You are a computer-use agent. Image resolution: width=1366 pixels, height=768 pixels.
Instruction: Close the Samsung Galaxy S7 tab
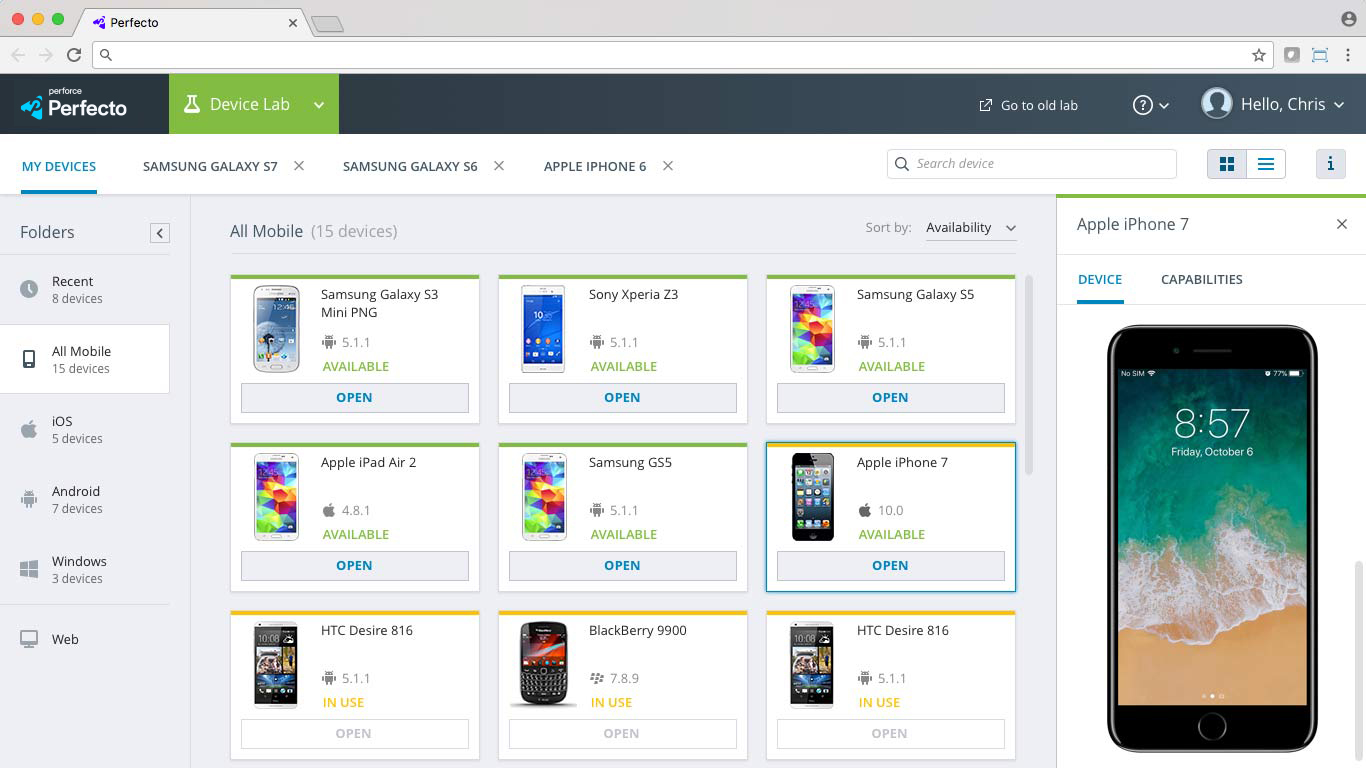[x=299, y=166]
